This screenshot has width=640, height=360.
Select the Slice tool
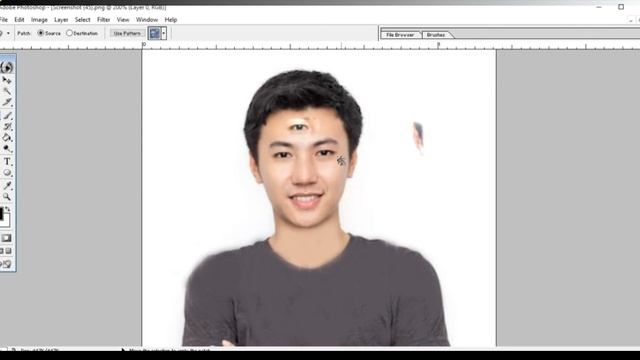(x=7, y=102)
